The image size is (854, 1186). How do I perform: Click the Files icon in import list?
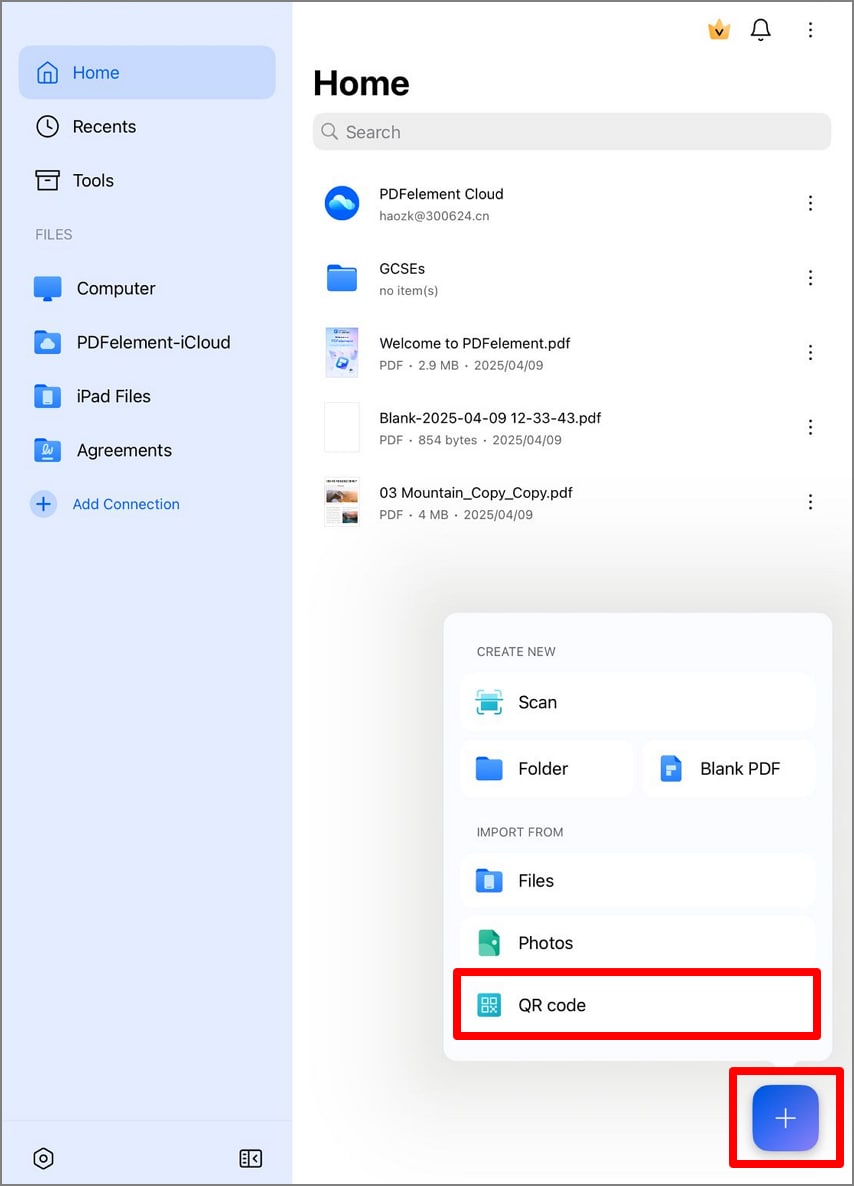[x=489, y=880]
